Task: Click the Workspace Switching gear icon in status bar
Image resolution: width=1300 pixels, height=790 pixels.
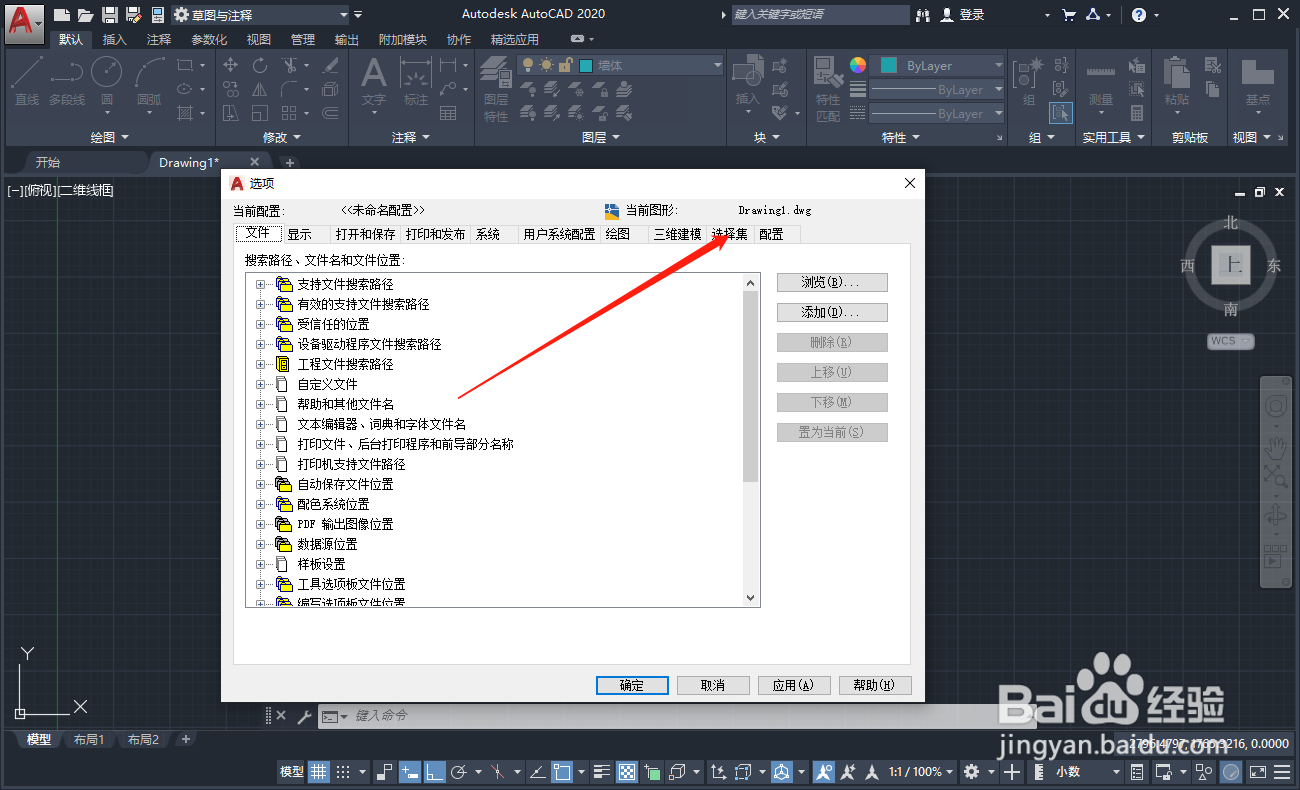Action: click(x=971, y=772)
